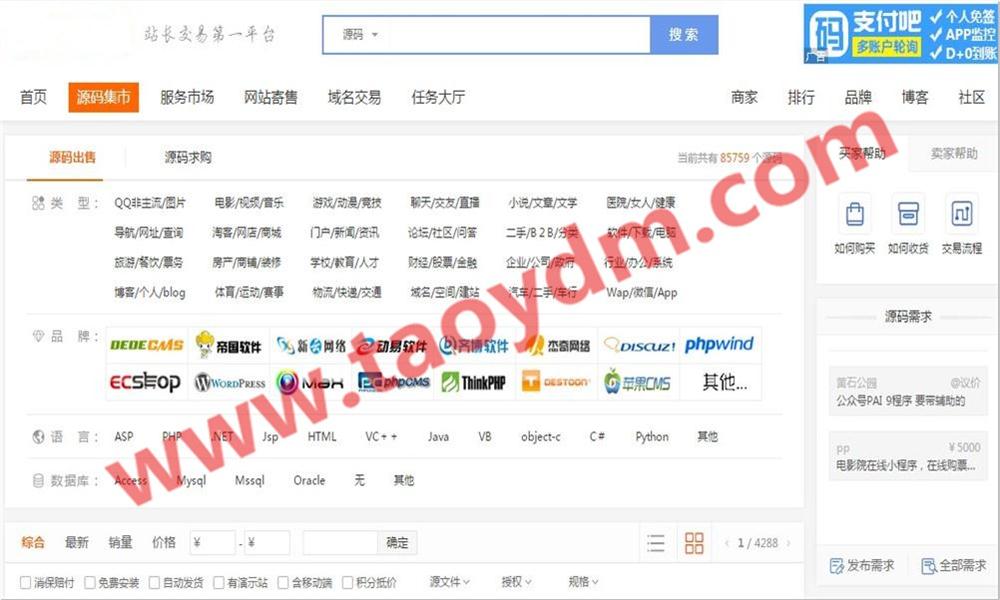Select the MaxCMS brand logo
This screenshot has height=600, width=1000.
click(311, 382)
